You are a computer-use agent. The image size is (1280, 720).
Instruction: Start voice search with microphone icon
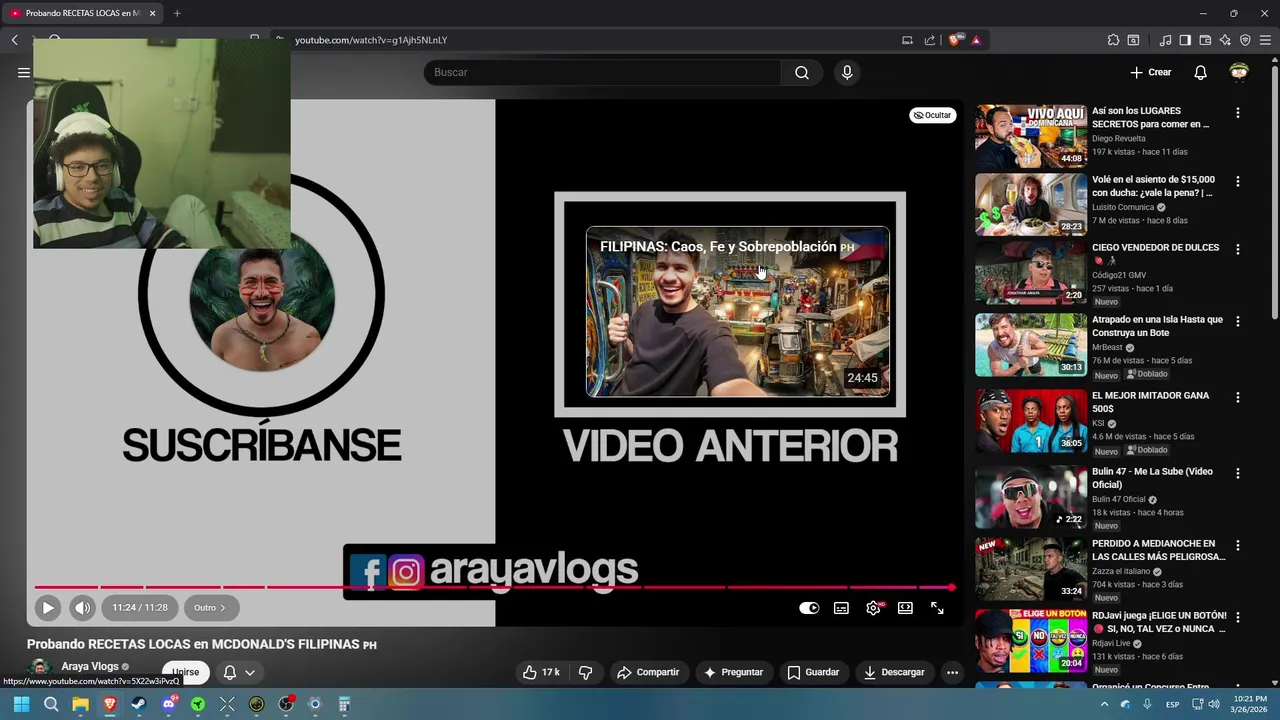(847, 72)
